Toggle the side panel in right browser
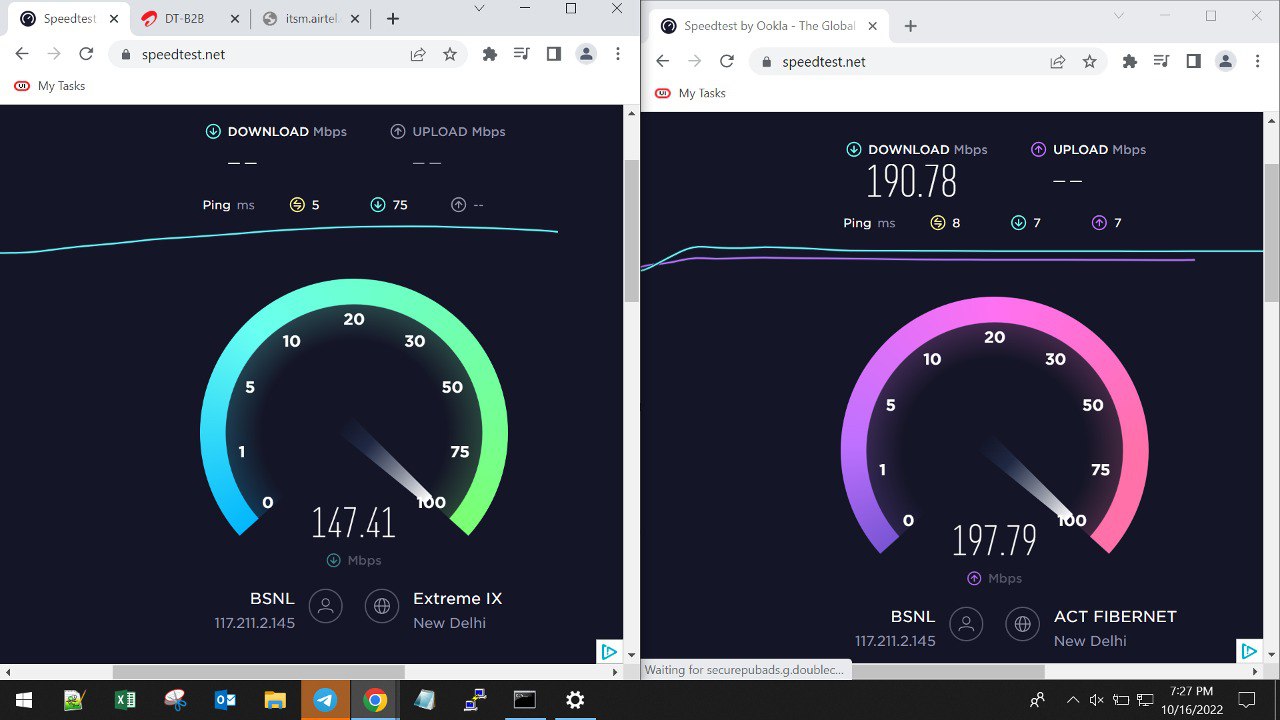The height and width of the screenshot is (720, 1280). (1193, 62)
